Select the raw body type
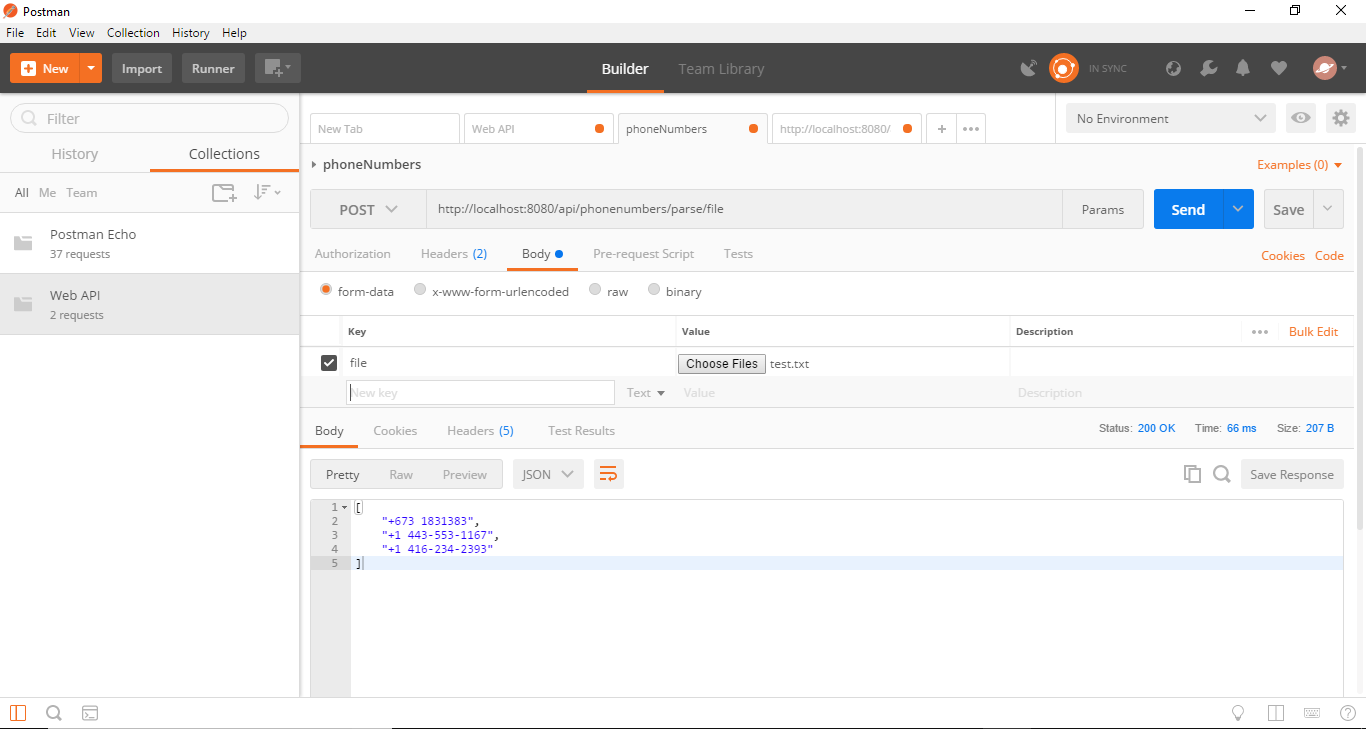 click(595, 290)
